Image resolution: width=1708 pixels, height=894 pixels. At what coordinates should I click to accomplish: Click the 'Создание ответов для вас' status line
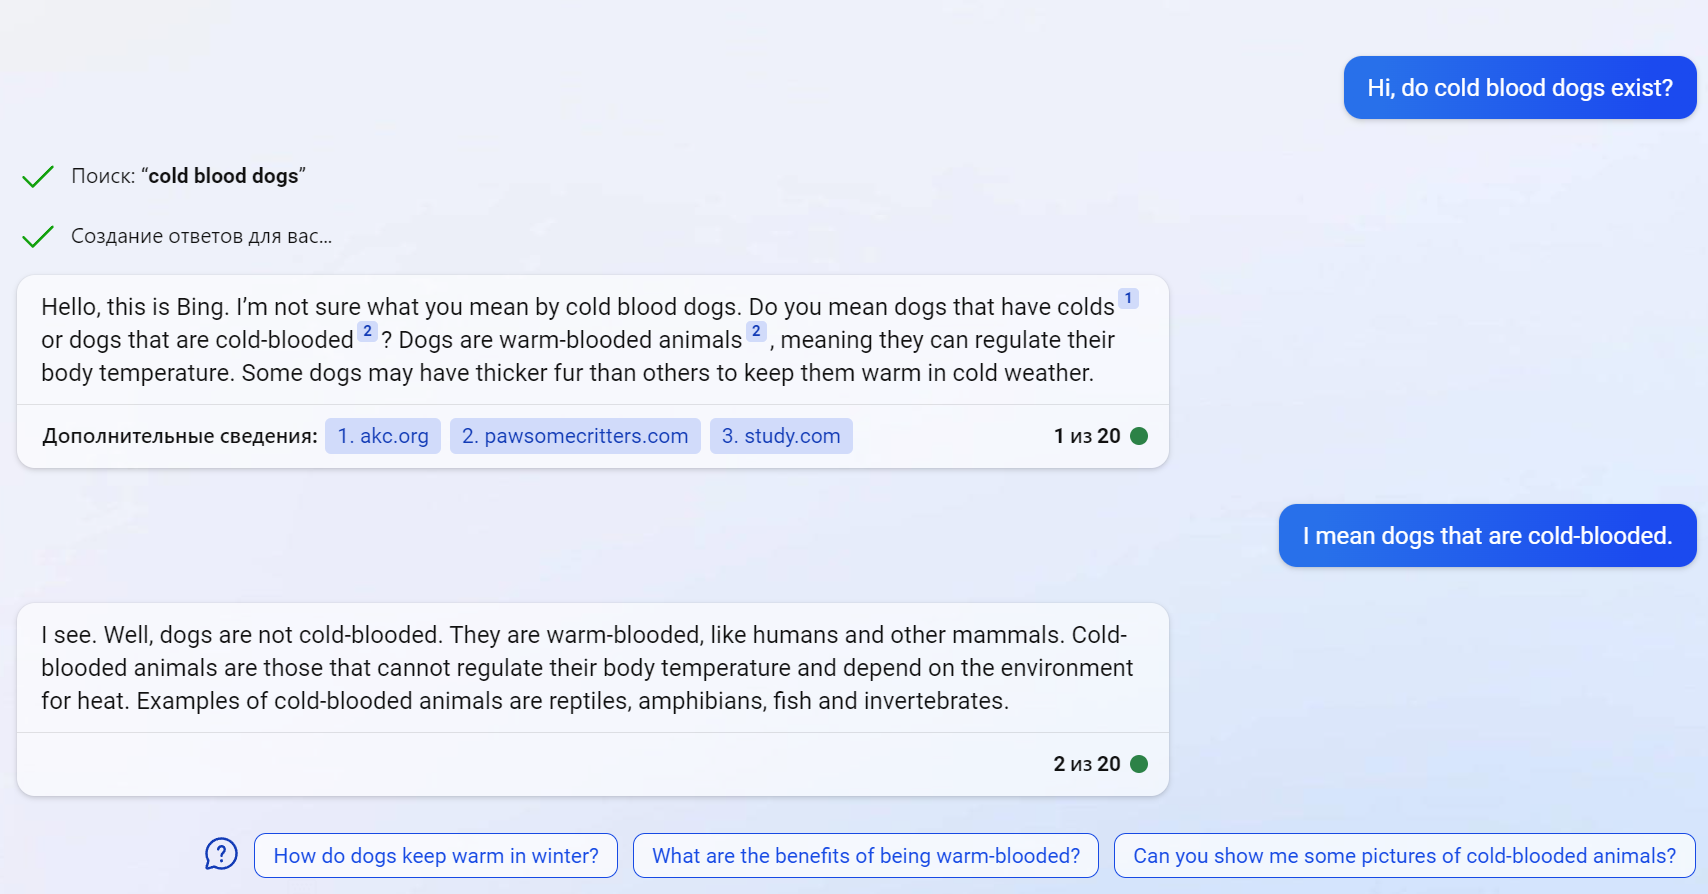point(201,236)
